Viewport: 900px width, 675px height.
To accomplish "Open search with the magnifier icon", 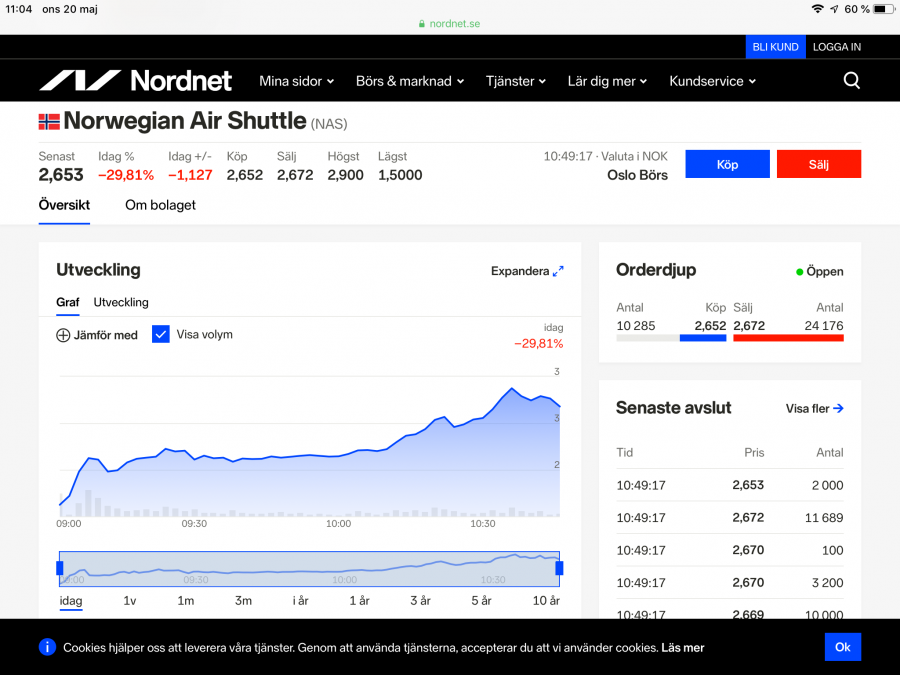I will tap(851, 81).
